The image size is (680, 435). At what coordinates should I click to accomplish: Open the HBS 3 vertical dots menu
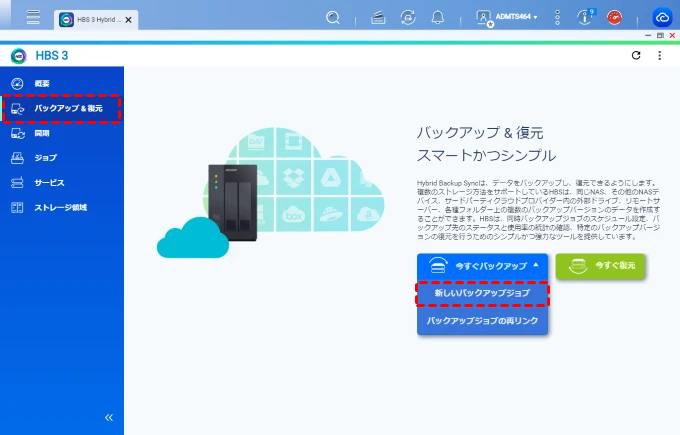pos(659,56)
